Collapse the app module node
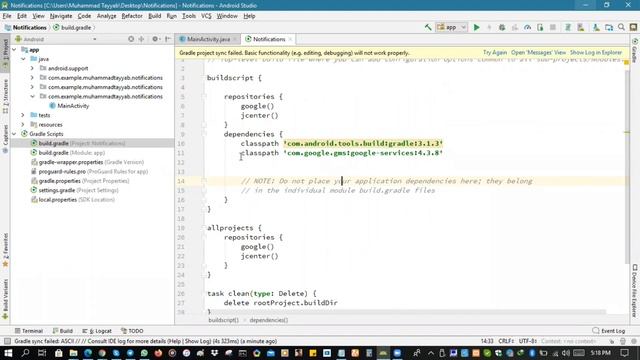The height and width of the screenshot is (360, 640). pyautogui.click(x=15, y=50)
